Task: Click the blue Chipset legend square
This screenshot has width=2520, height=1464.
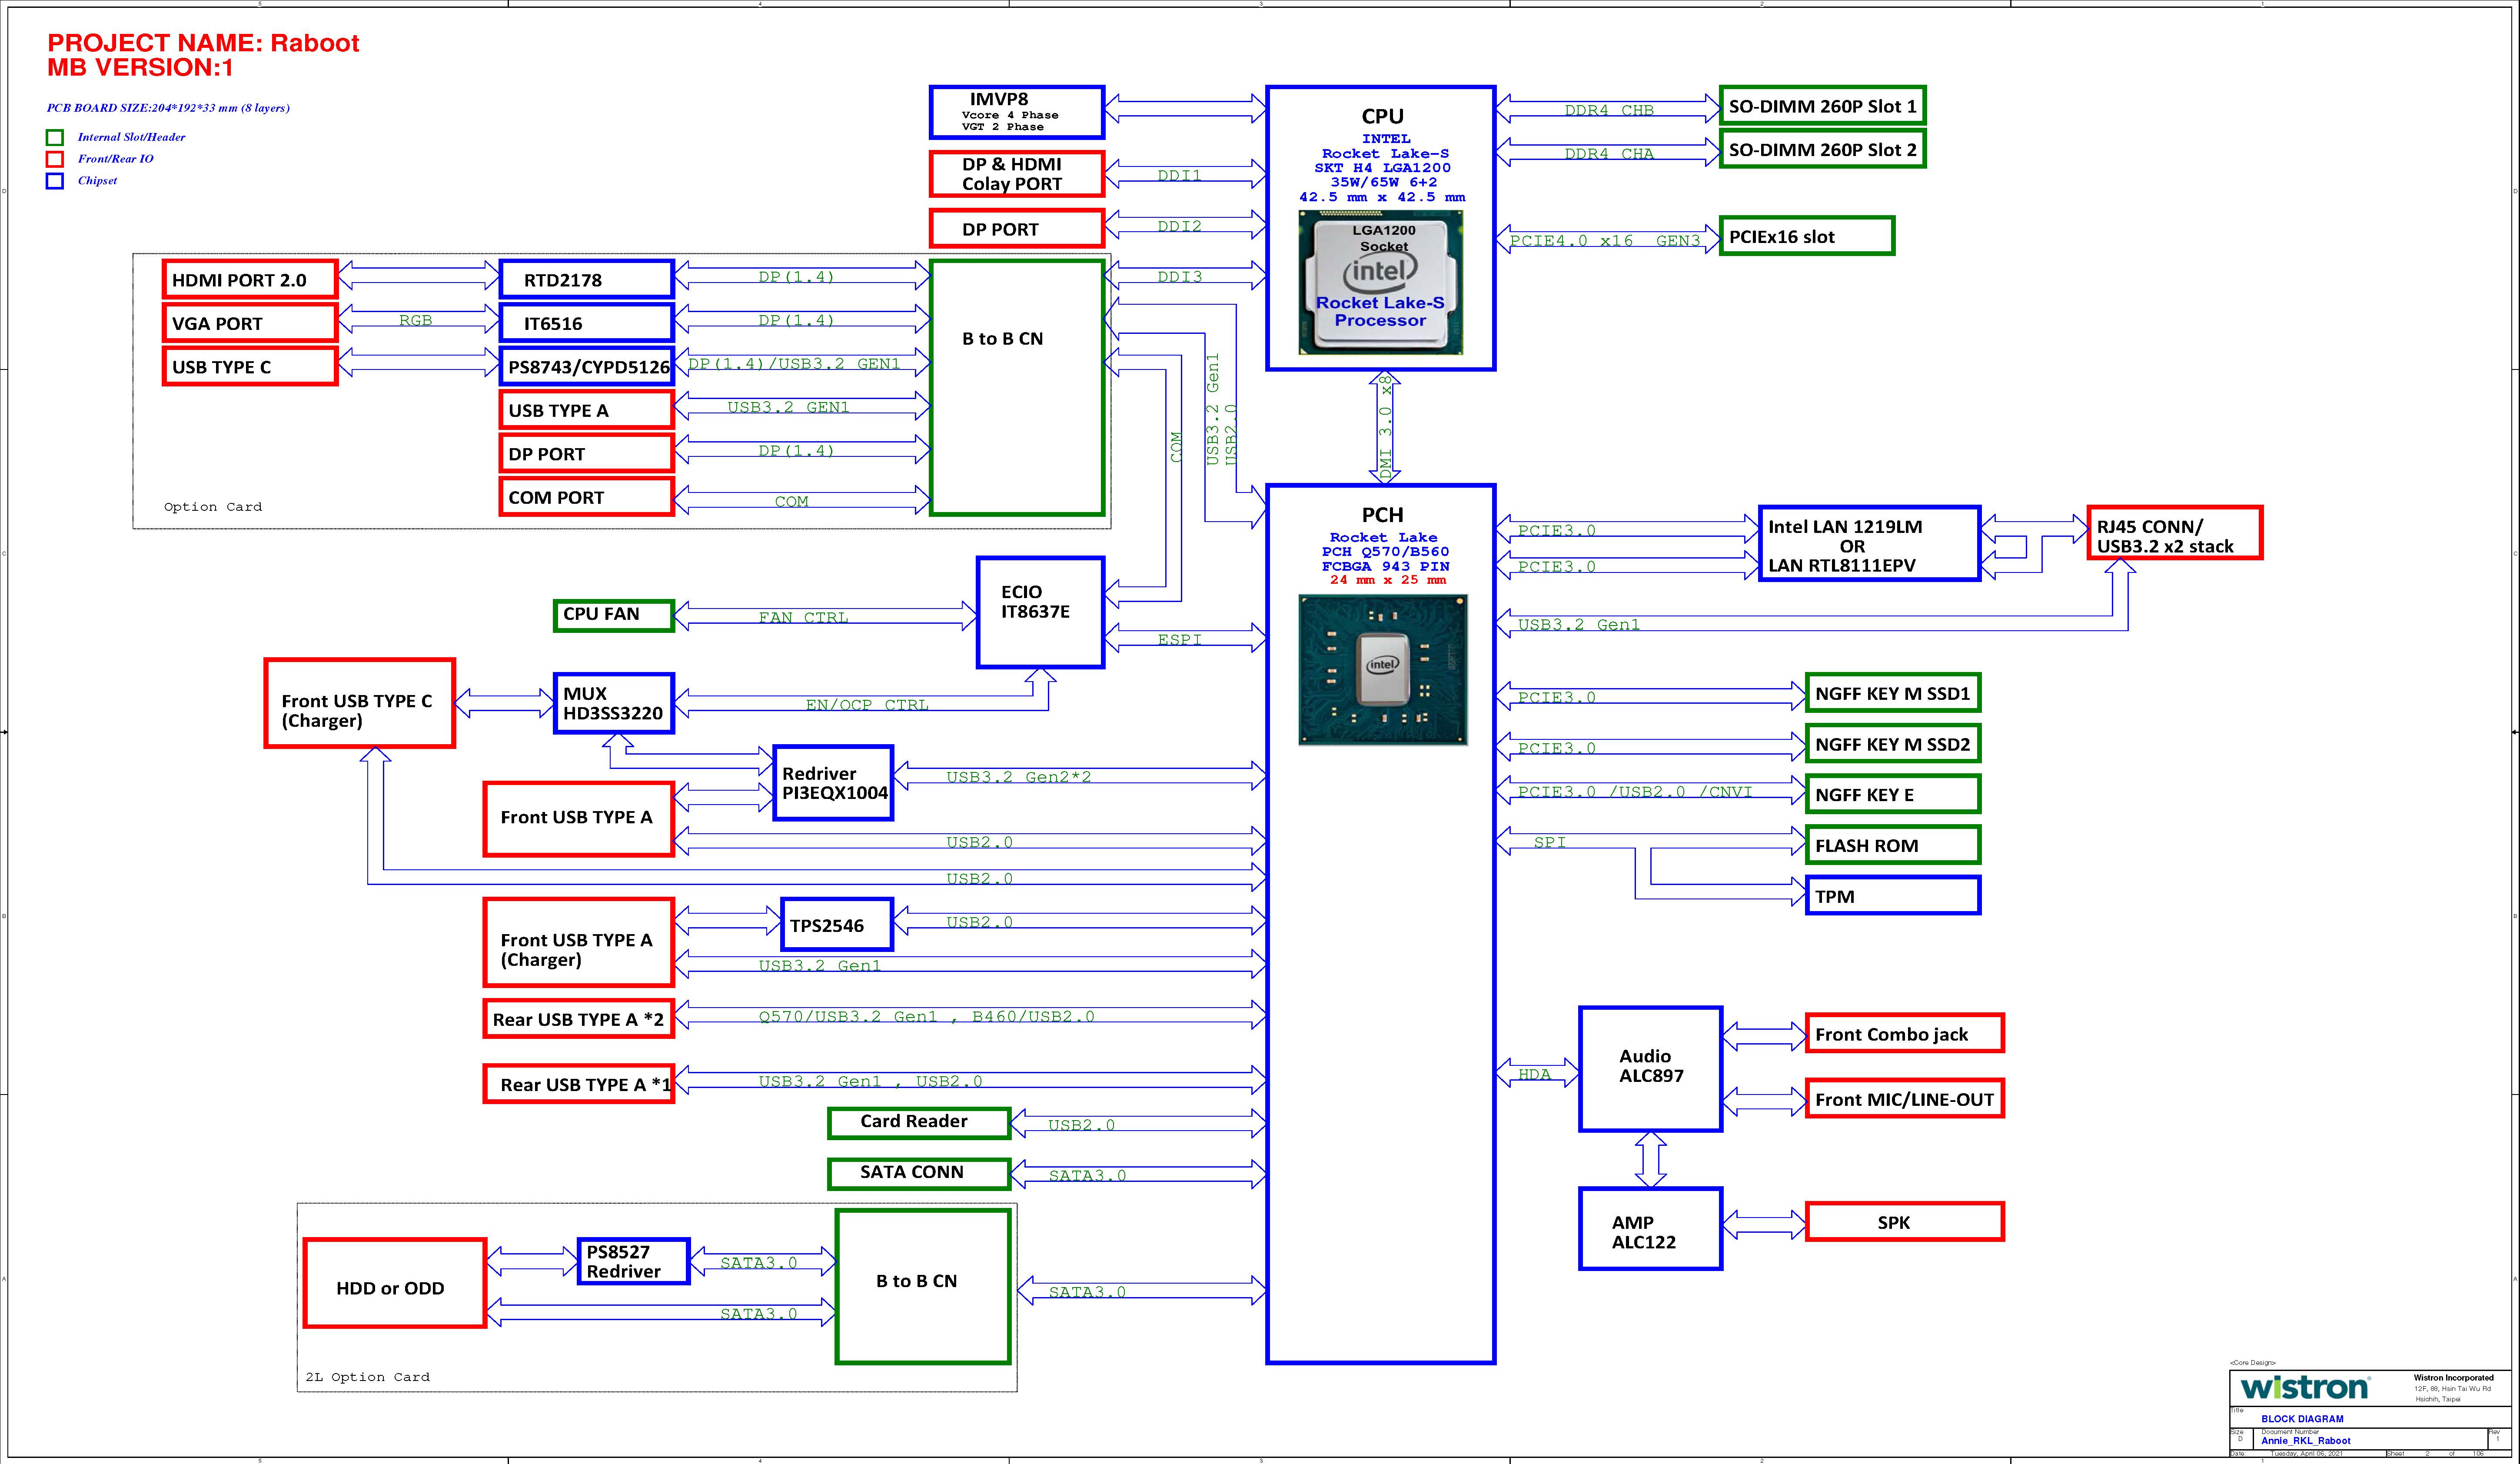Action: [x=55, y=181]
